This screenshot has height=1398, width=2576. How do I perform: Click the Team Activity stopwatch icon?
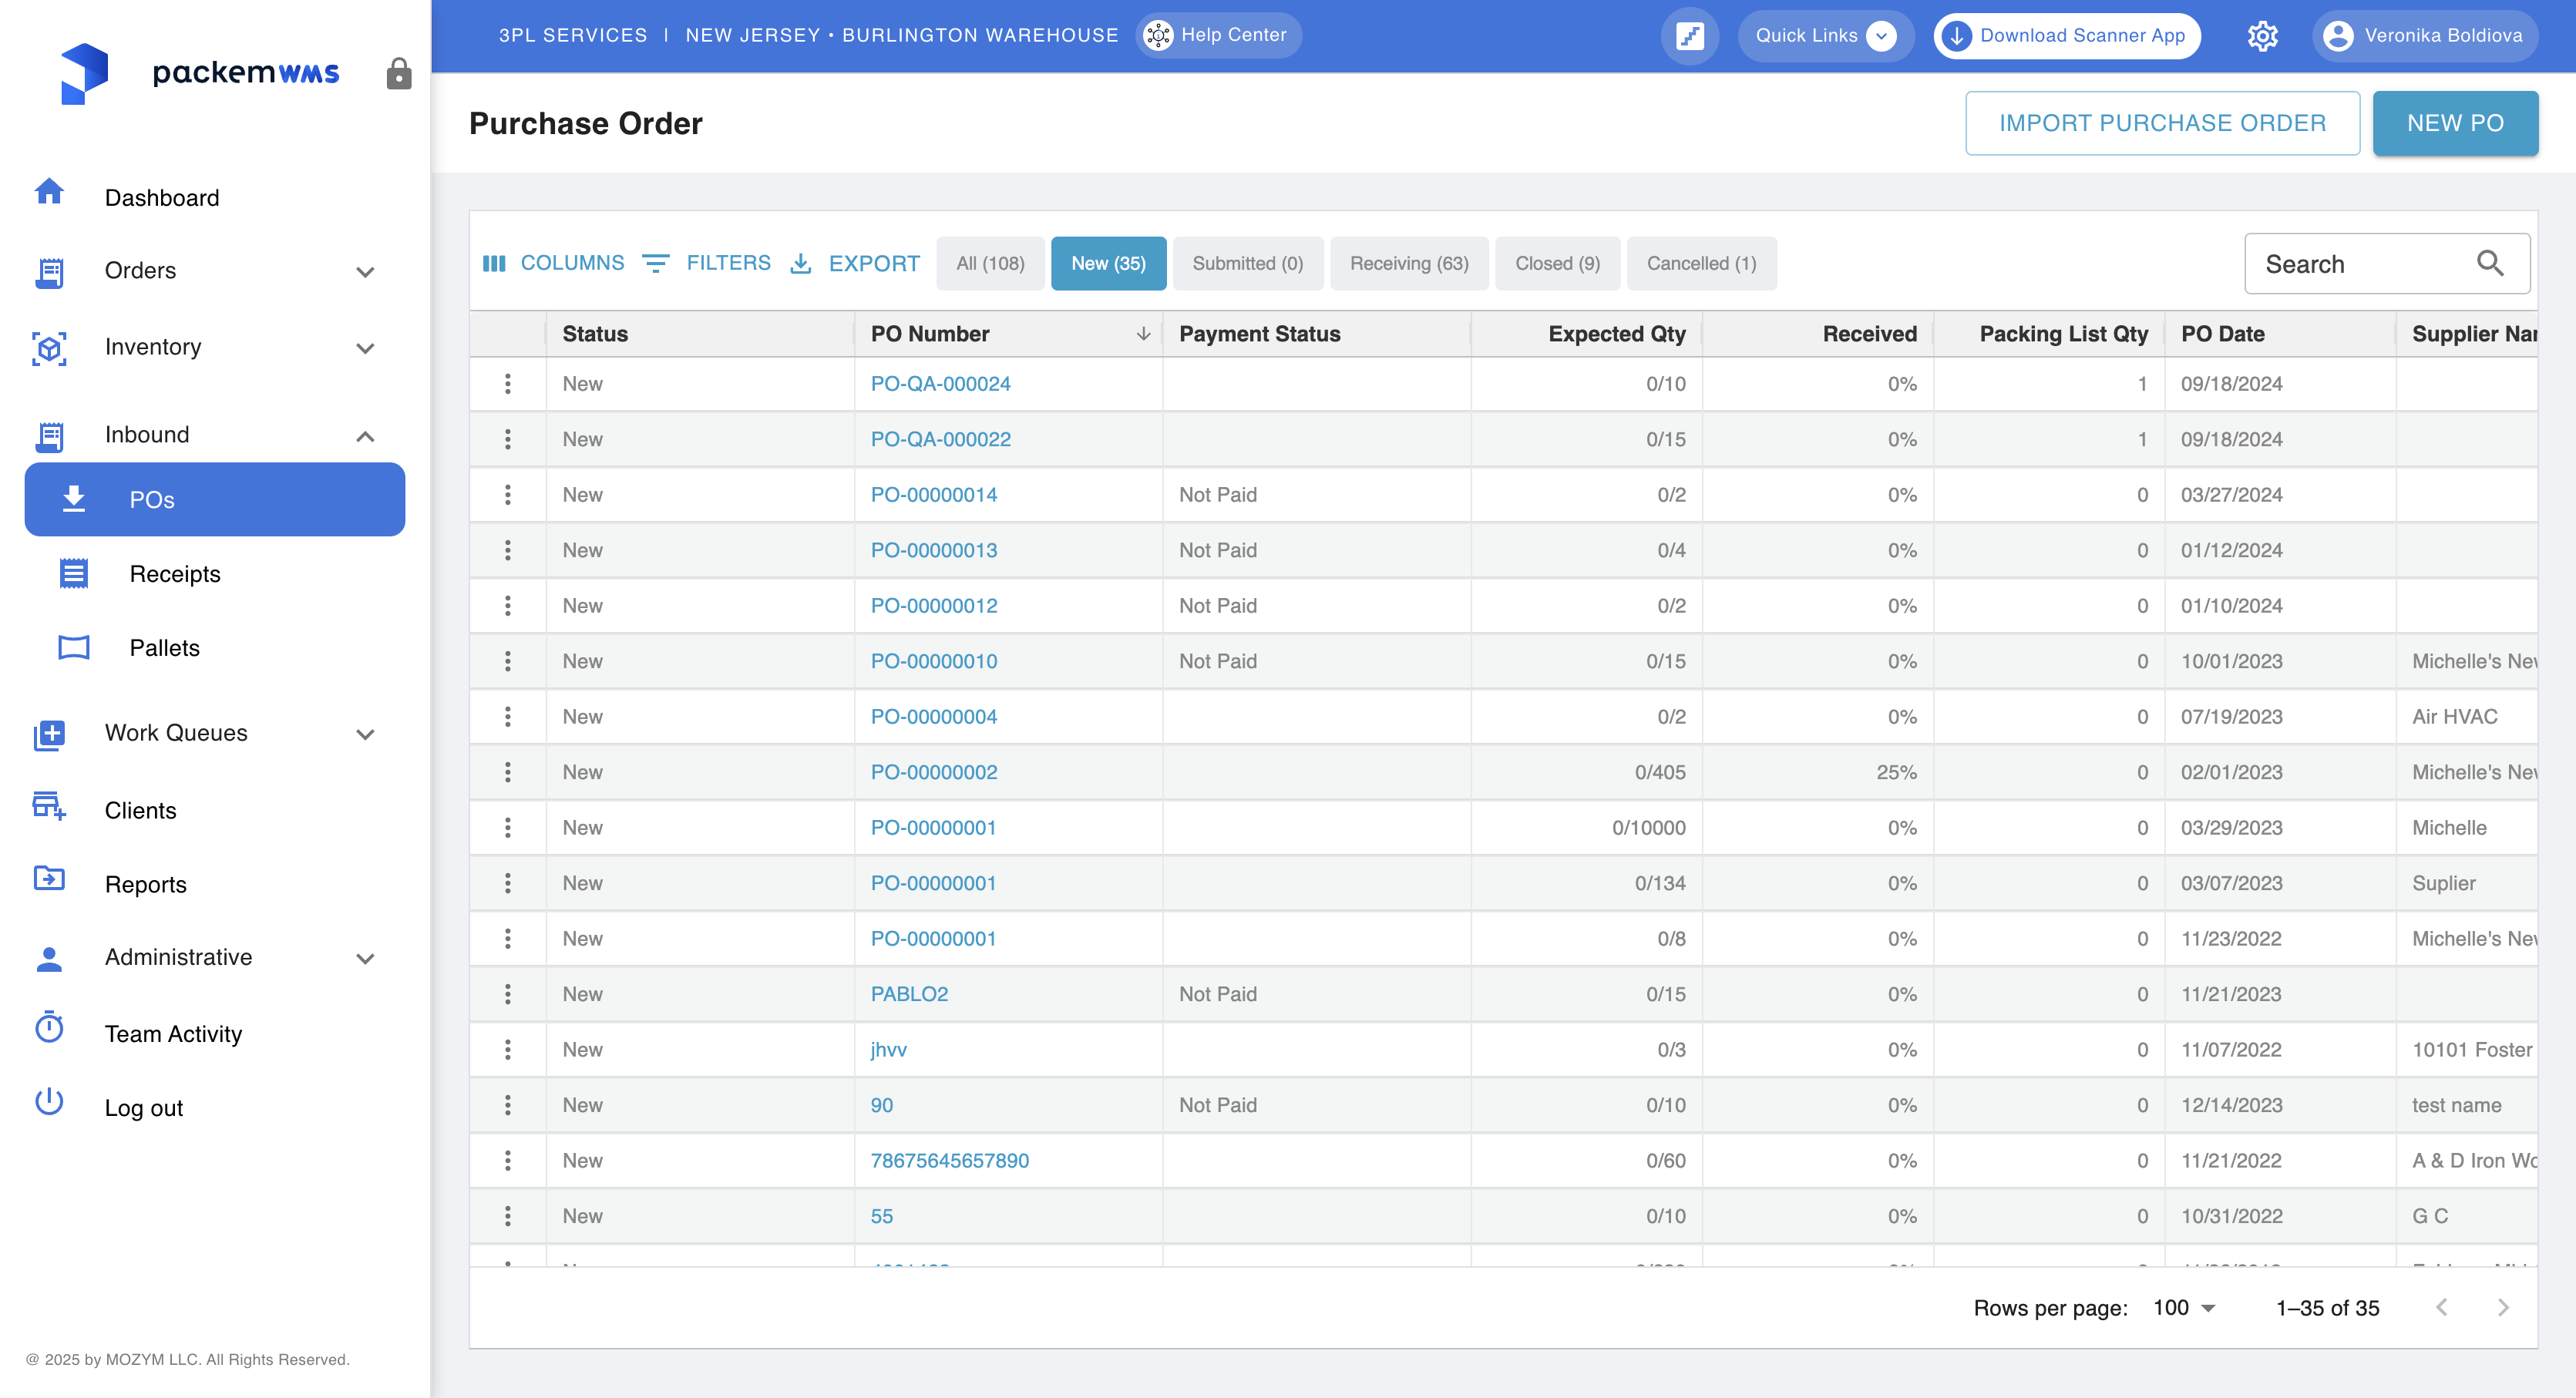coord(49,1028)
